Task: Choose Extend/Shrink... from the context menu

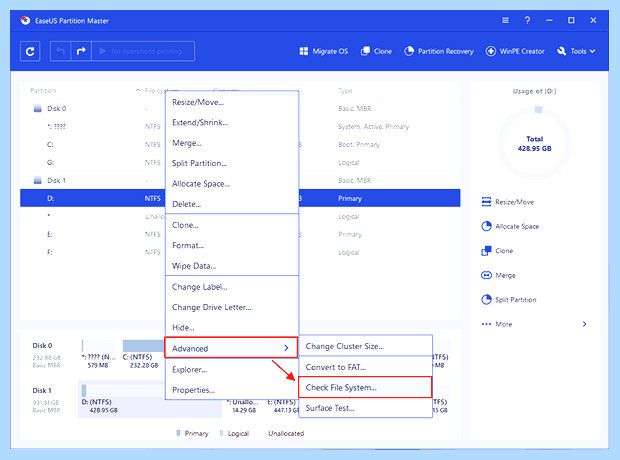Action: pyautogui.click(x=232, y=123)
